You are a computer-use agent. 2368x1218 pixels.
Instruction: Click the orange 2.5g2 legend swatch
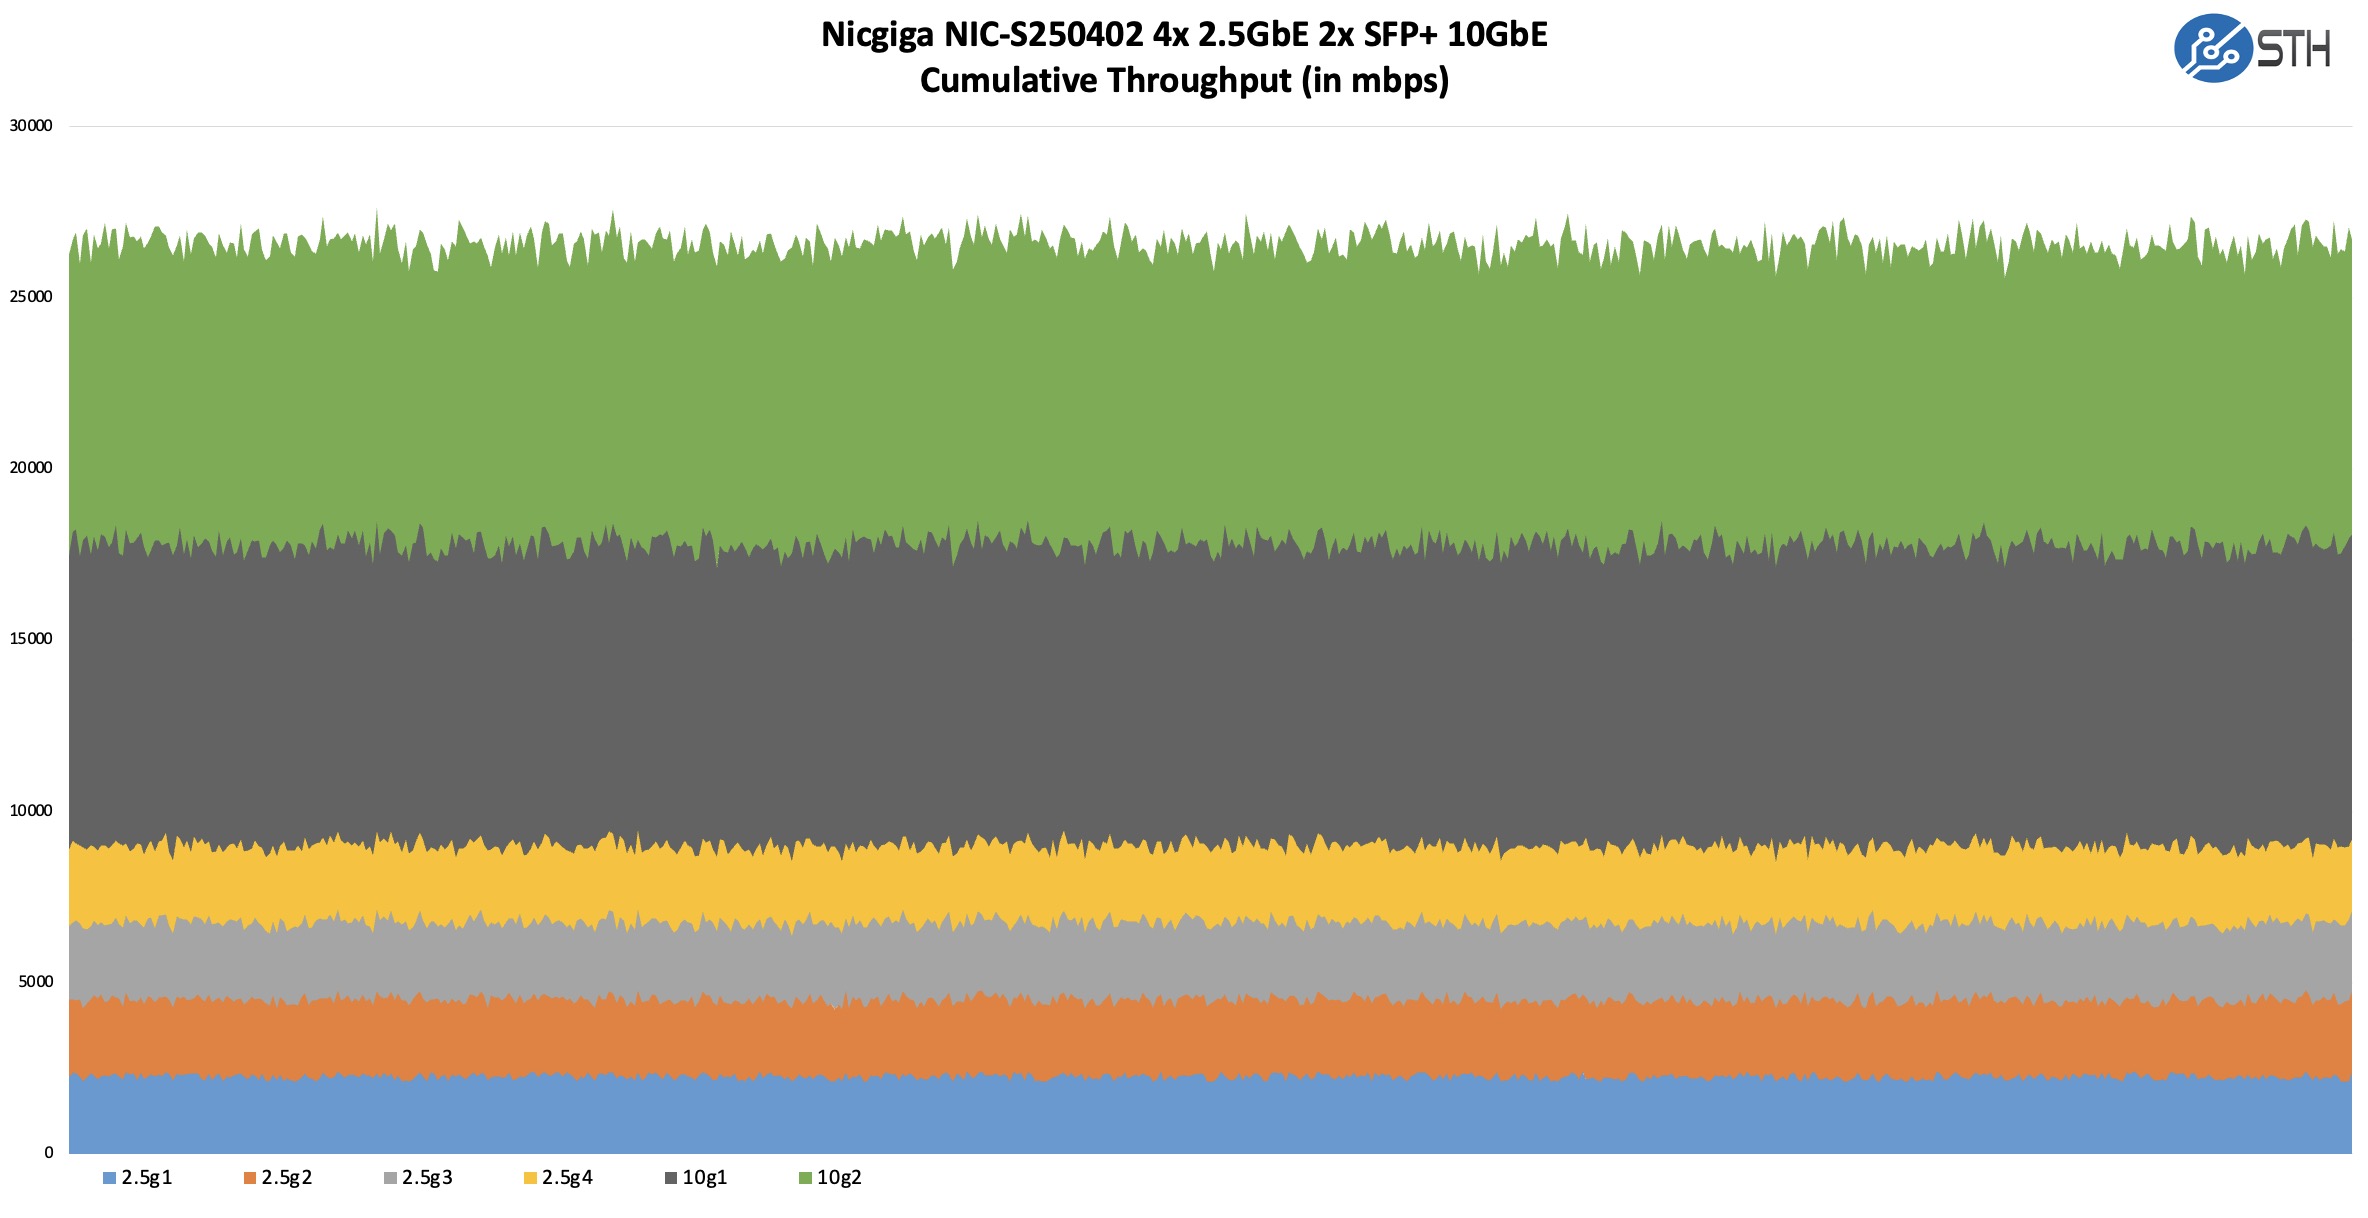(250, 1178)
